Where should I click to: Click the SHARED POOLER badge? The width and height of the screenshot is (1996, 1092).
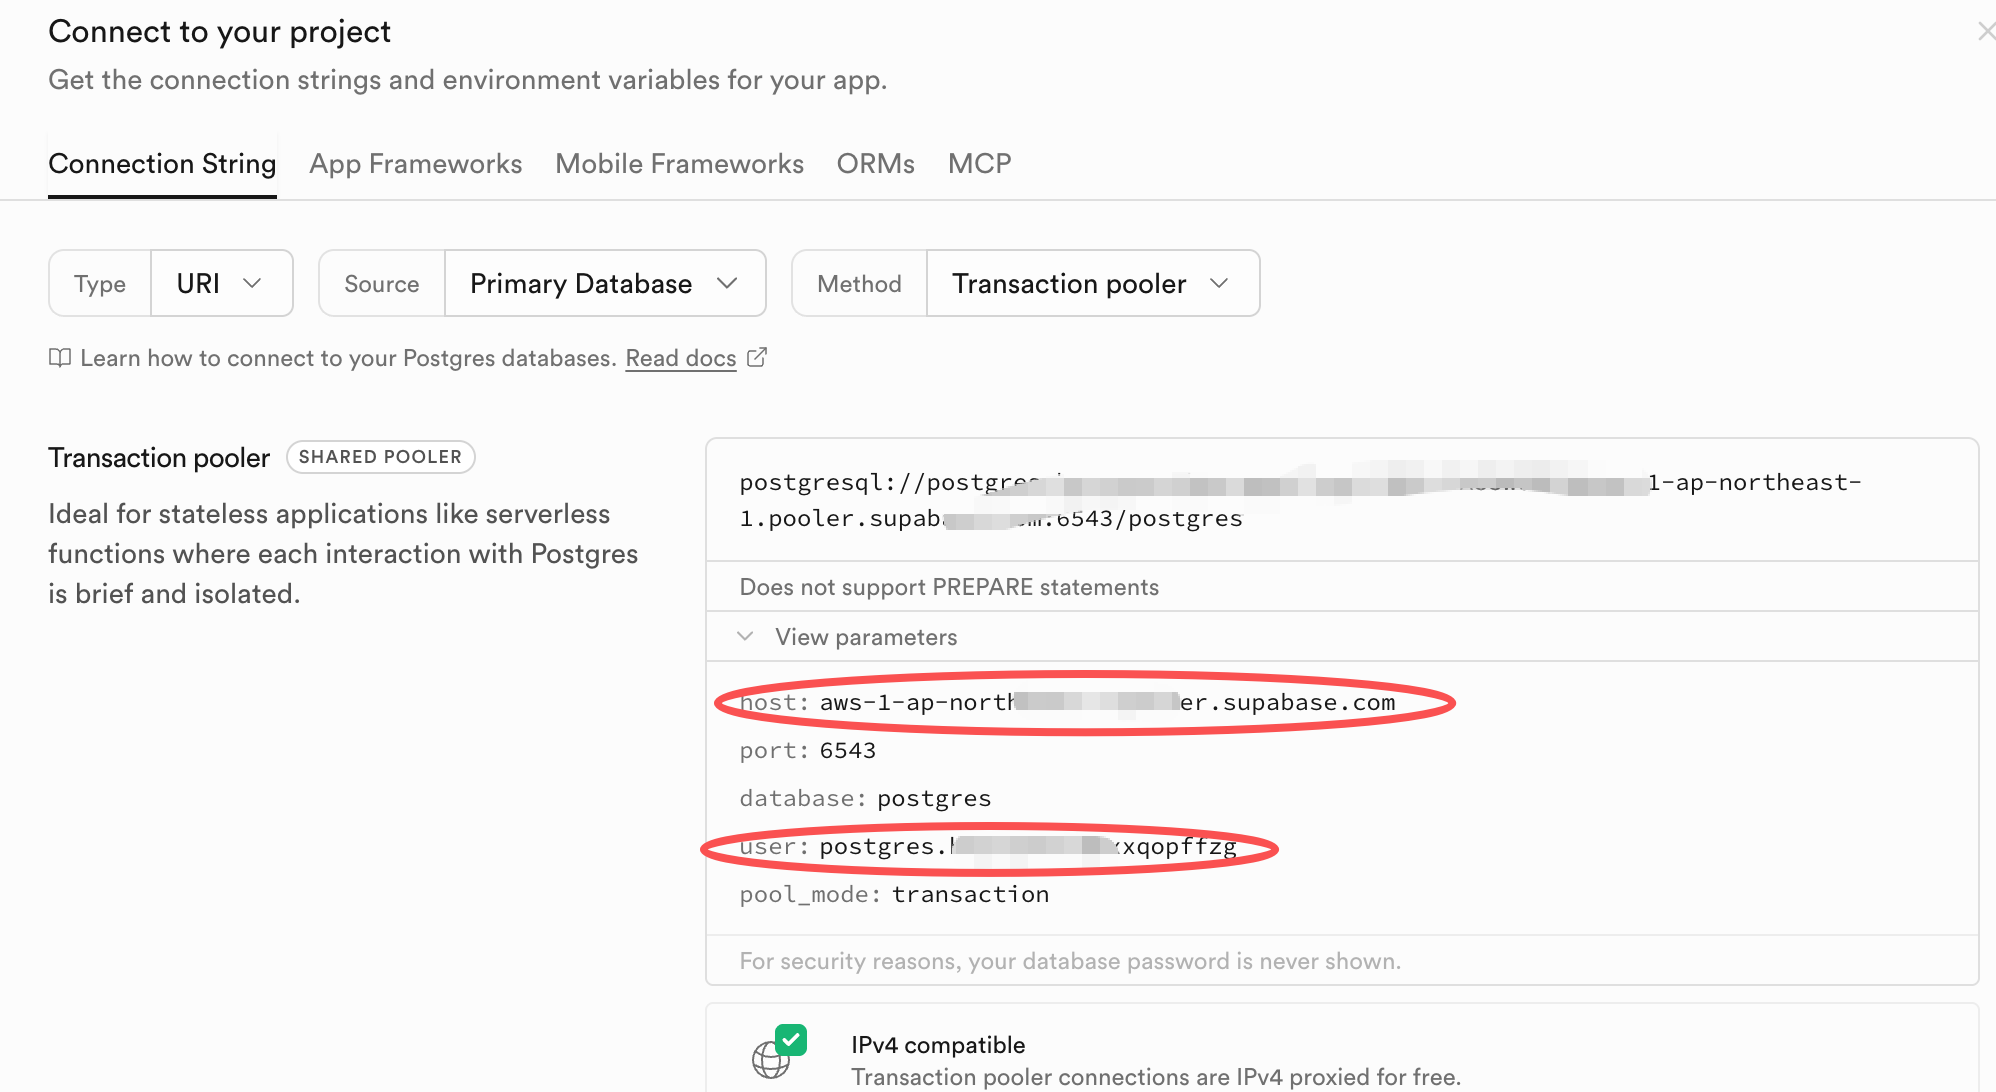(380, 457)
